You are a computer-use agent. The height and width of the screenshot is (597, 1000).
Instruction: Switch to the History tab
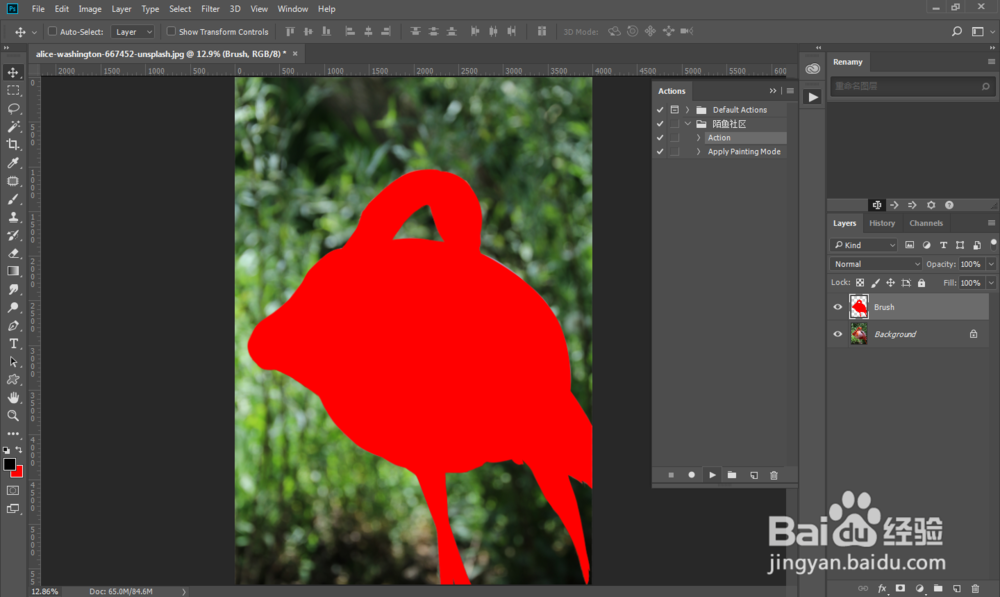[x=882, y=223]
